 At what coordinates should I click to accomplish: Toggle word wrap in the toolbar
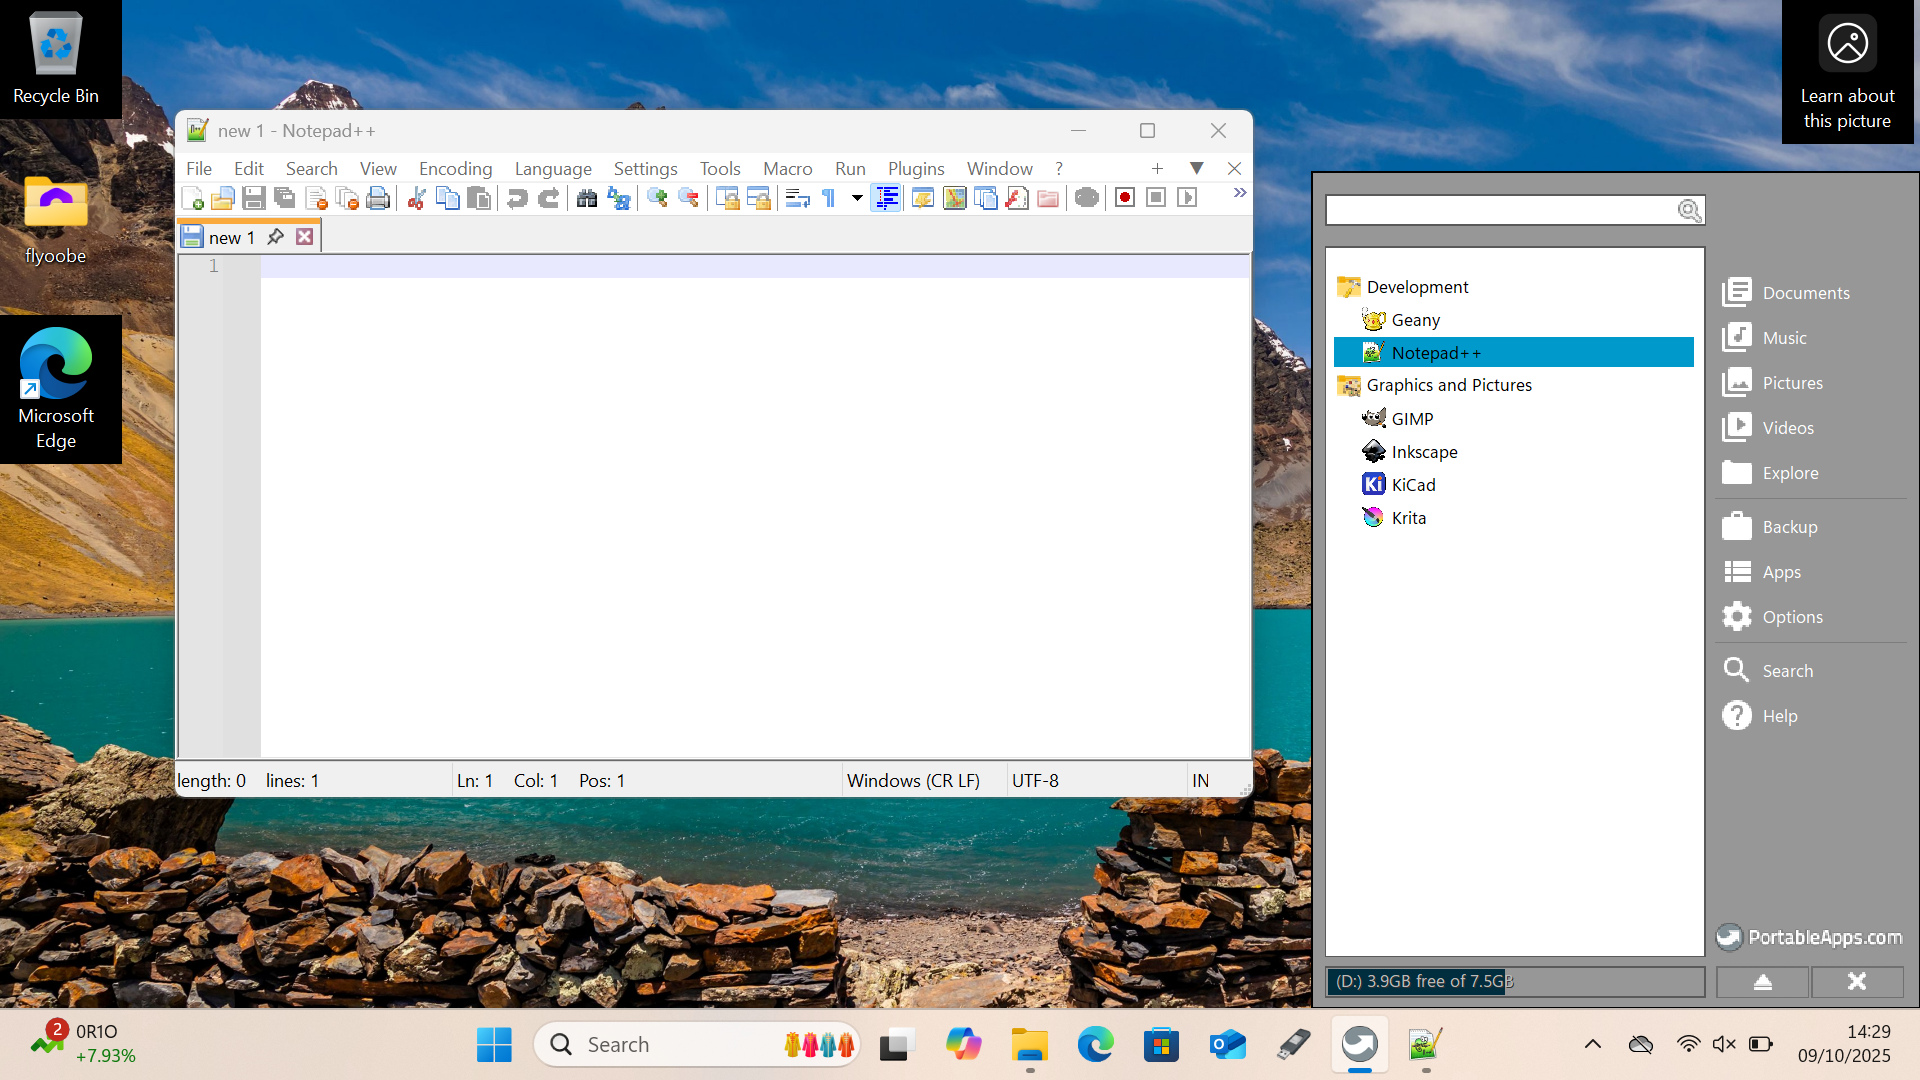(797, 198)
